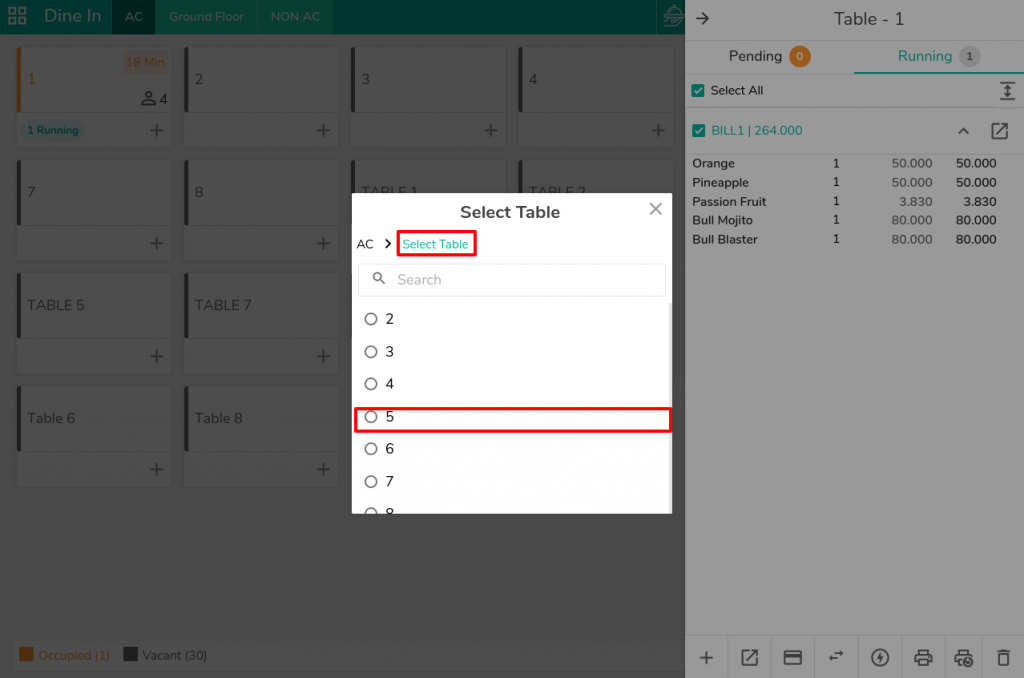Click Select Table breadcrumb link
The height and width of the screenshot is (678, 1024).
coord(435,244)
